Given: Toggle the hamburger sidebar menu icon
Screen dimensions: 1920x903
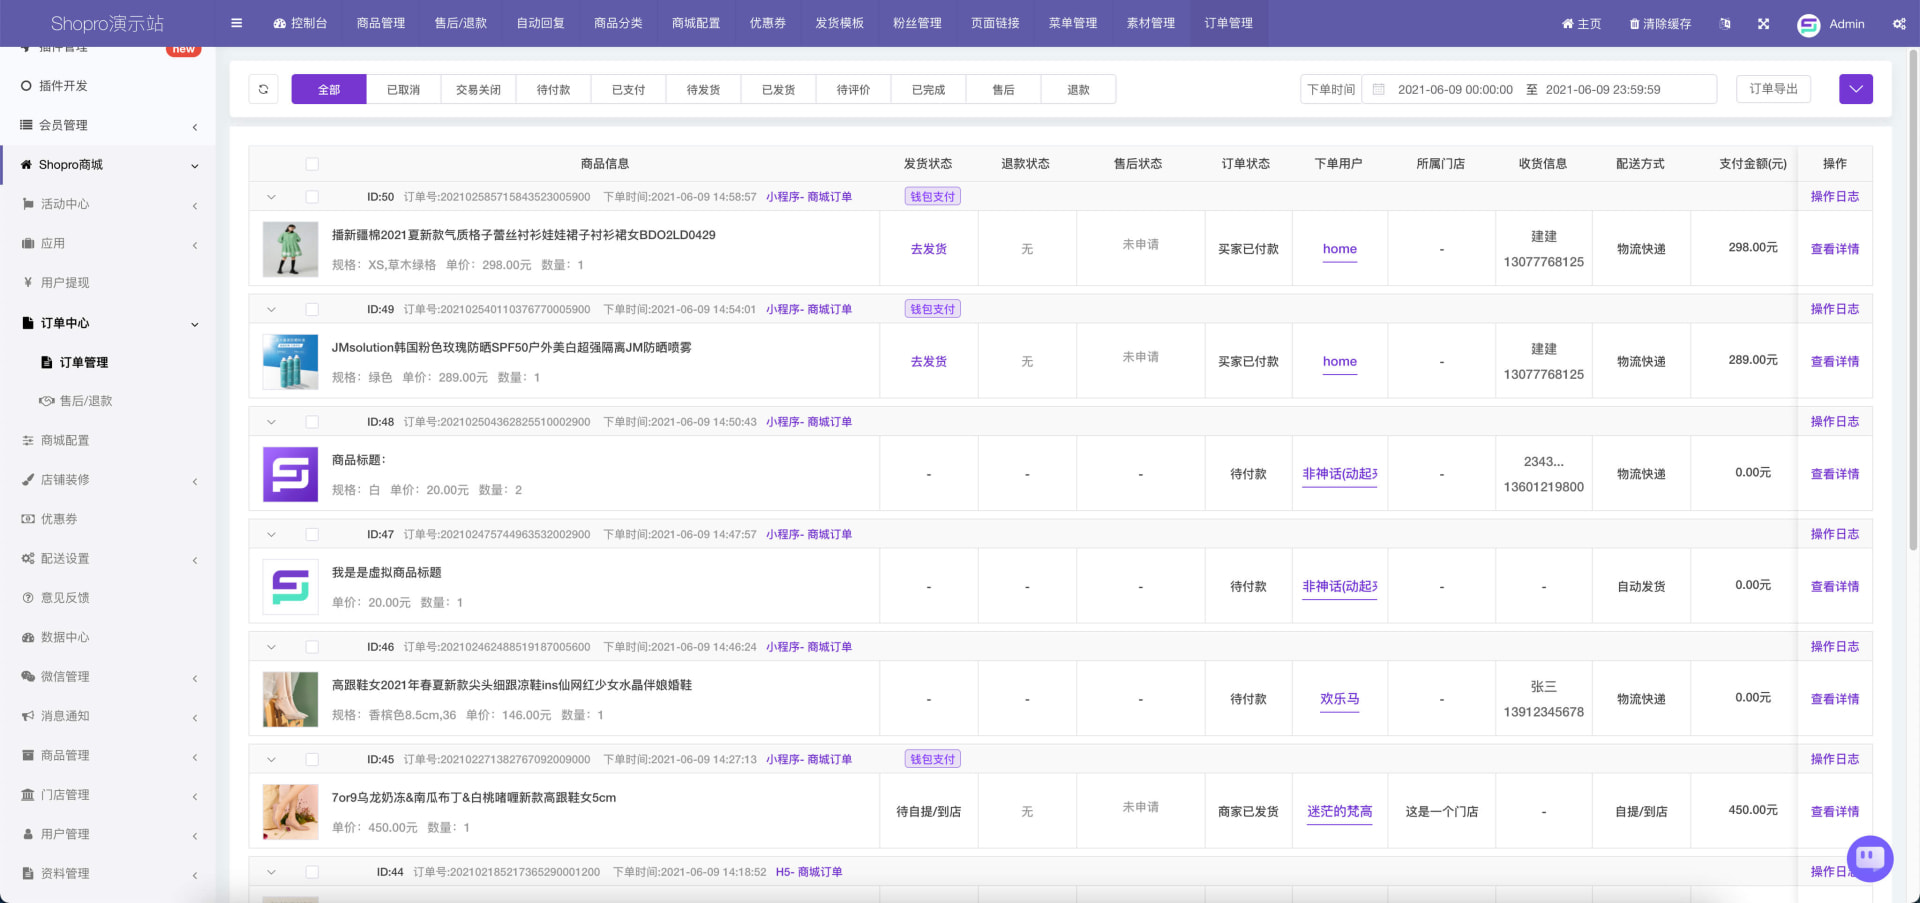Looking at the screenshot, I should [236, 23].
